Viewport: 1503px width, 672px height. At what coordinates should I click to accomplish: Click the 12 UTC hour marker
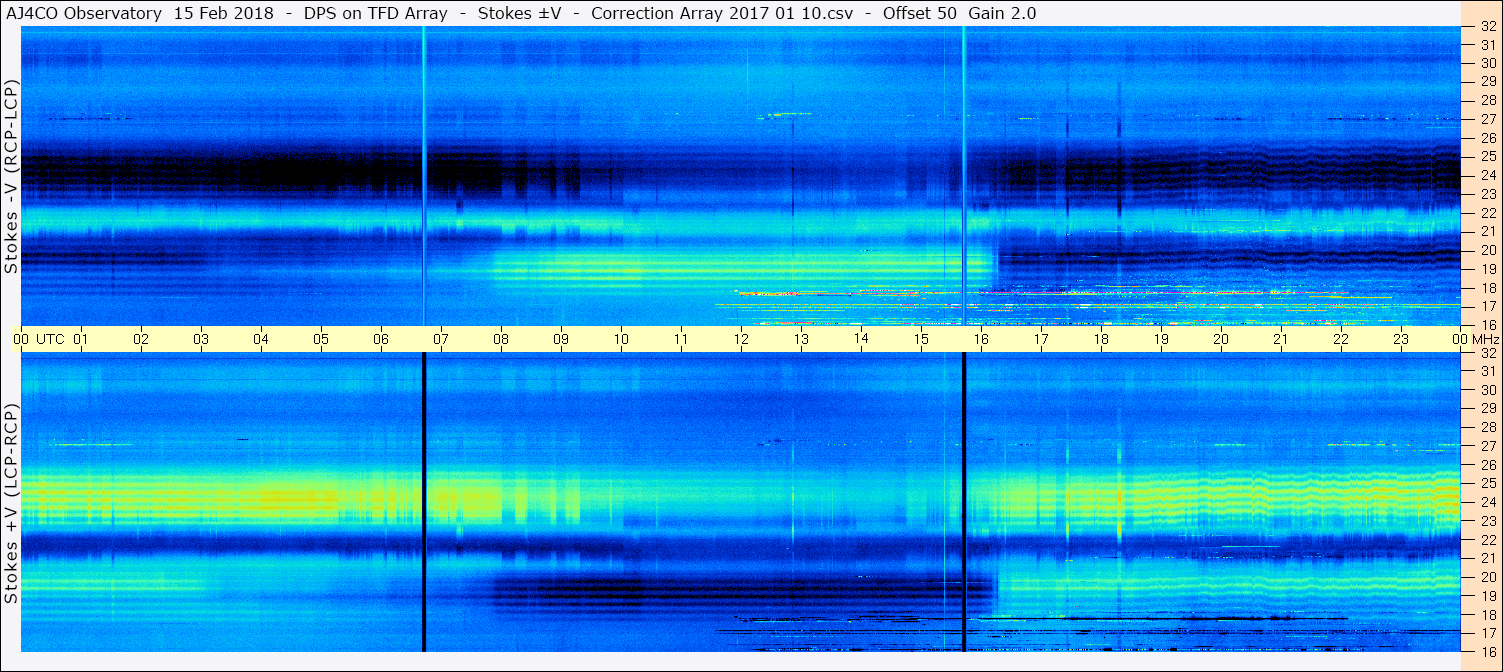pyautogui.click(x=741, y=339)
